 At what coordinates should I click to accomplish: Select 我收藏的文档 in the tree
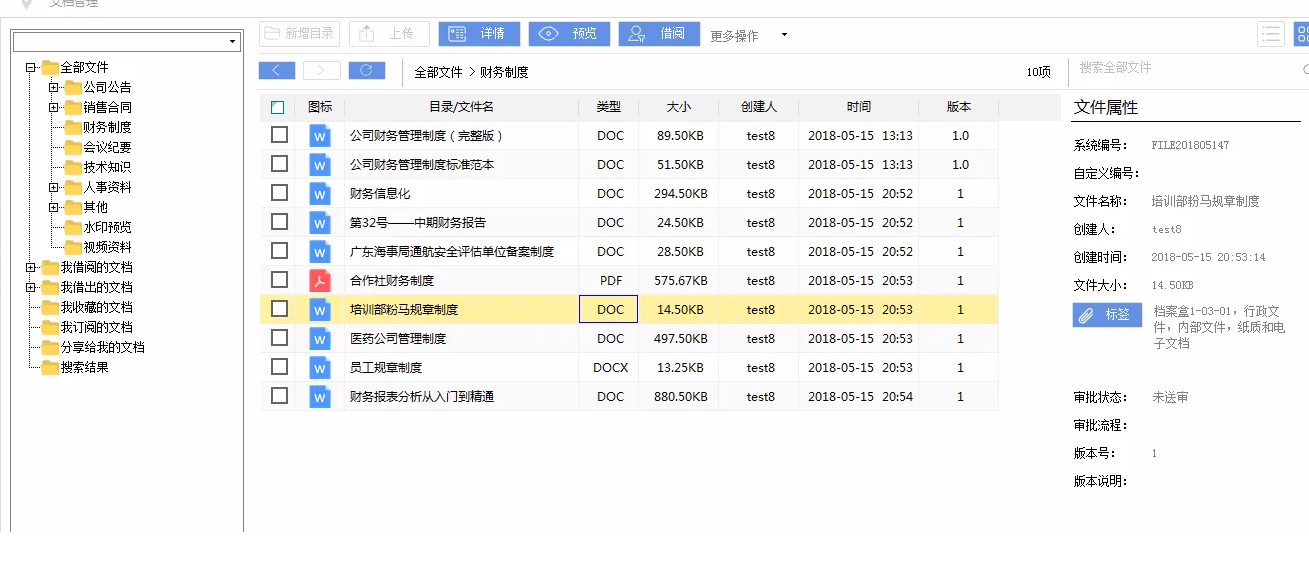coord(96,307)
